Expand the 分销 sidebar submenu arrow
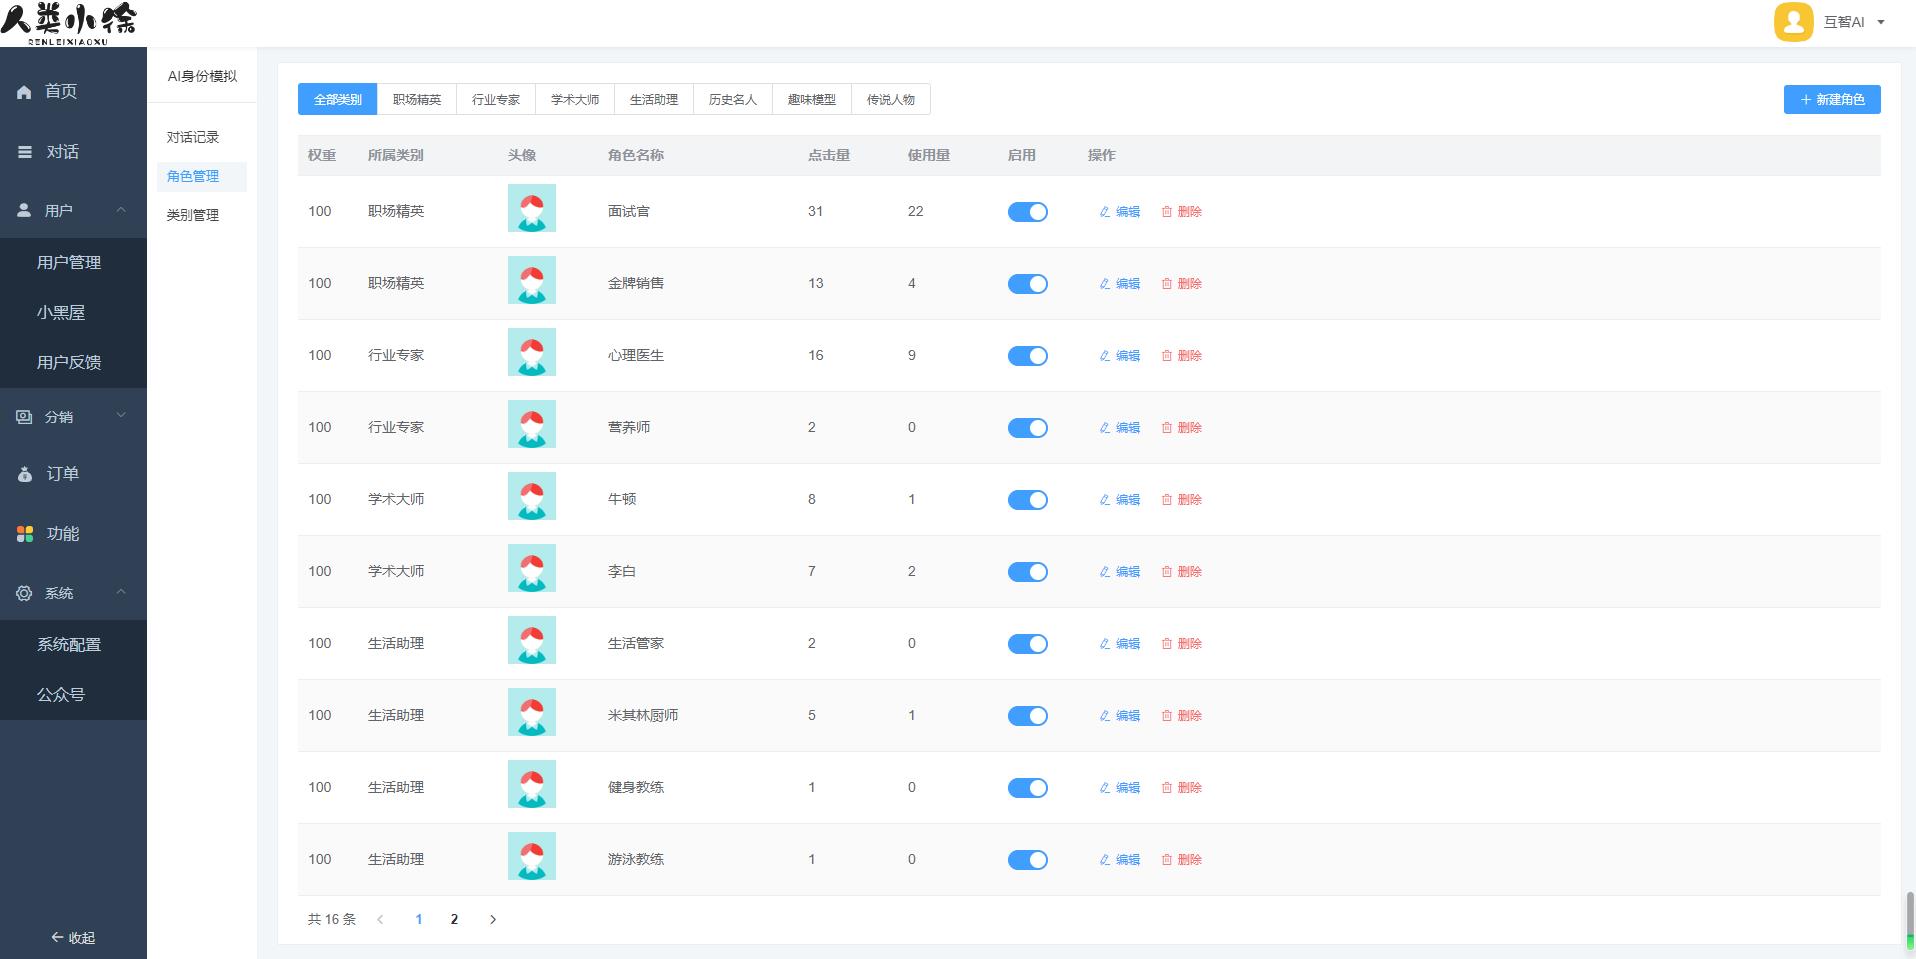Image resolution: width=1916 pixels, height=959 pixels. (x=121, y=415)
